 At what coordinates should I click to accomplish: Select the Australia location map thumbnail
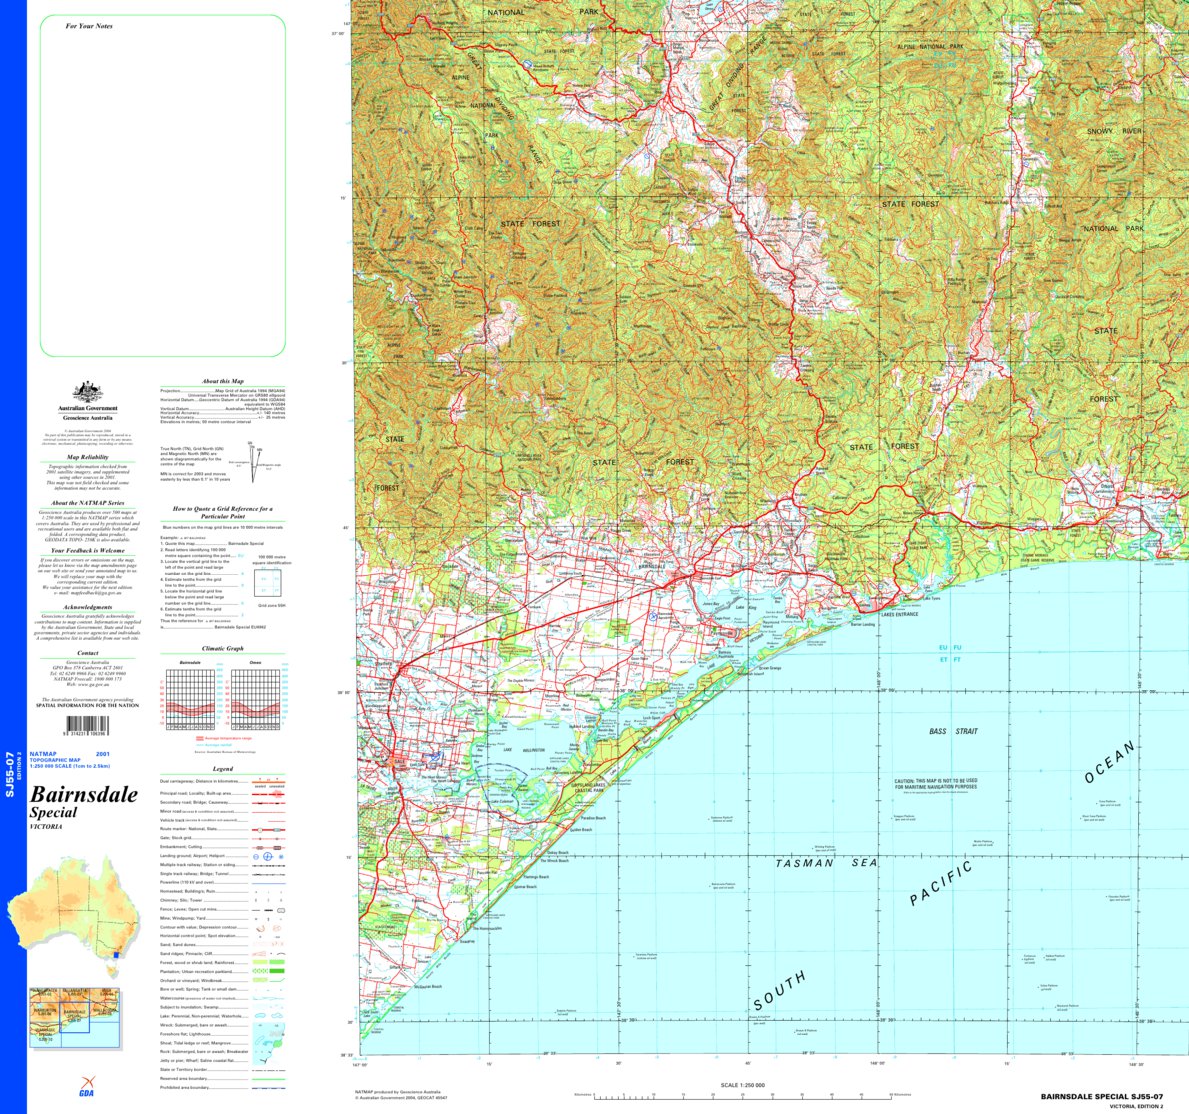(x=74, y=918)
